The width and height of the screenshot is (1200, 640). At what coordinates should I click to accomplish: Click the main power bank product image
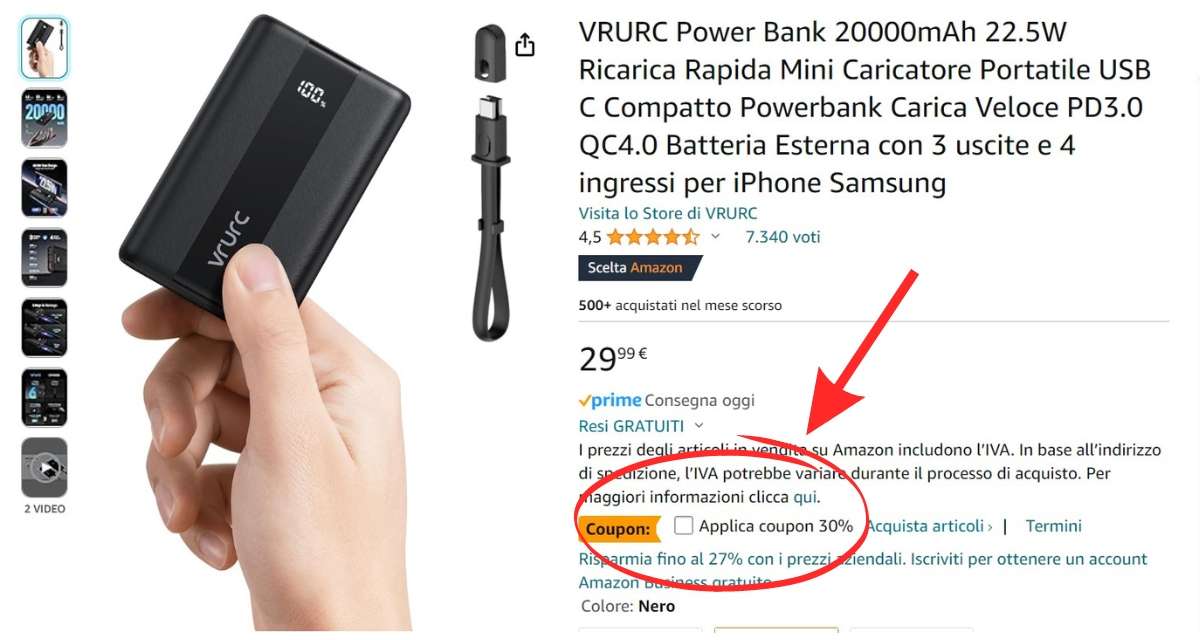265,320
